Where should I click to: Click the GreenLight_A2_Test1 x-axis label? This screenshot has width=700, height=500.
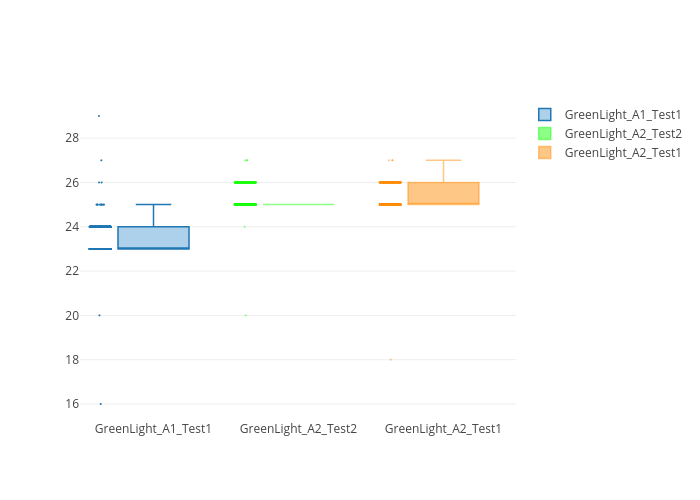tap(443, 429)
